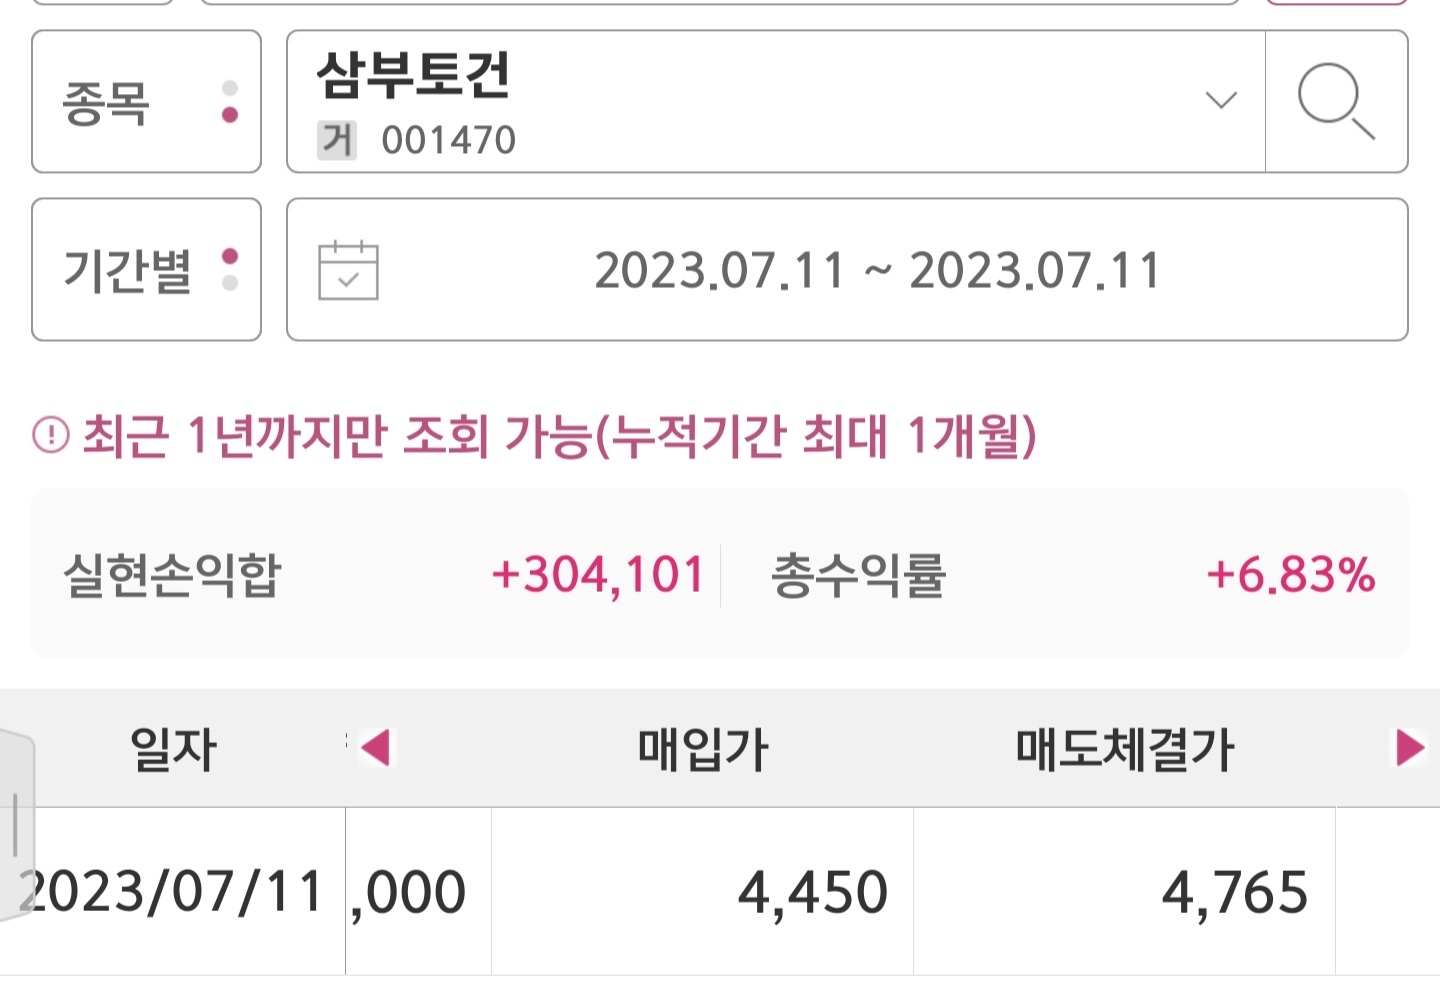Select the 2023/07/11 row date cell

pos(172,891)
